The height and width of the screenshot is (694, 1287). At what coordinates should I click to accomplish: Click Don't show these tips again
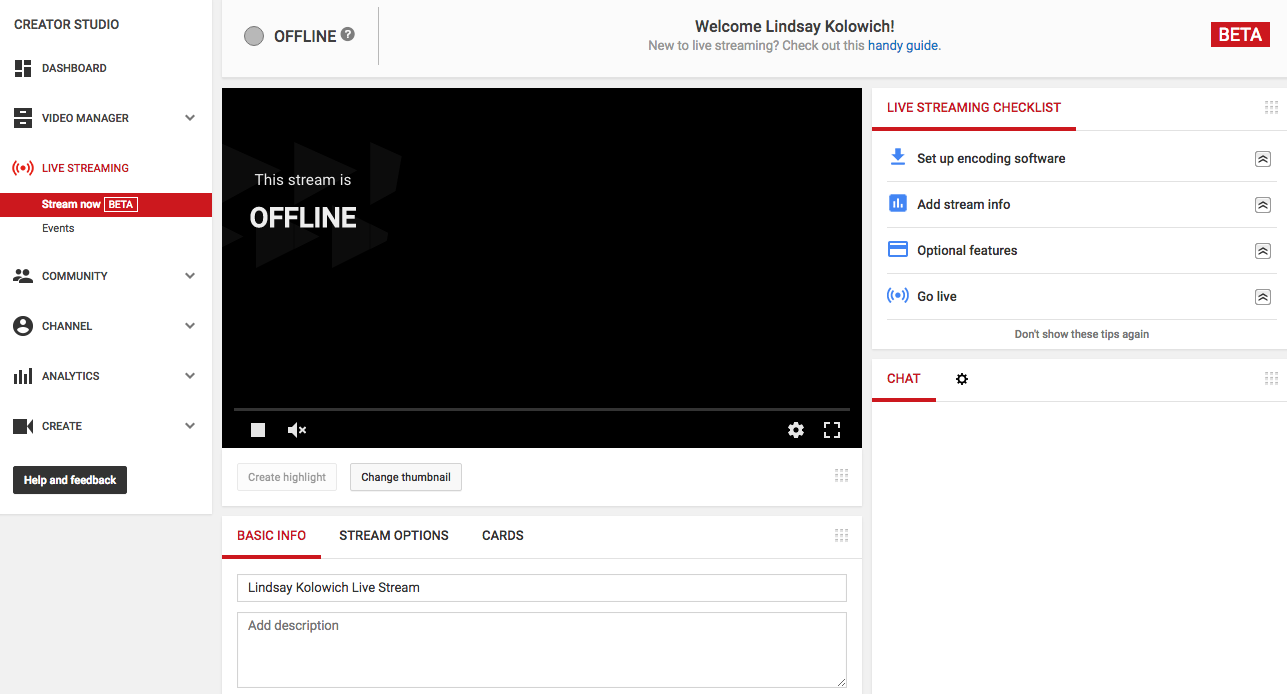coord(1082,334)
